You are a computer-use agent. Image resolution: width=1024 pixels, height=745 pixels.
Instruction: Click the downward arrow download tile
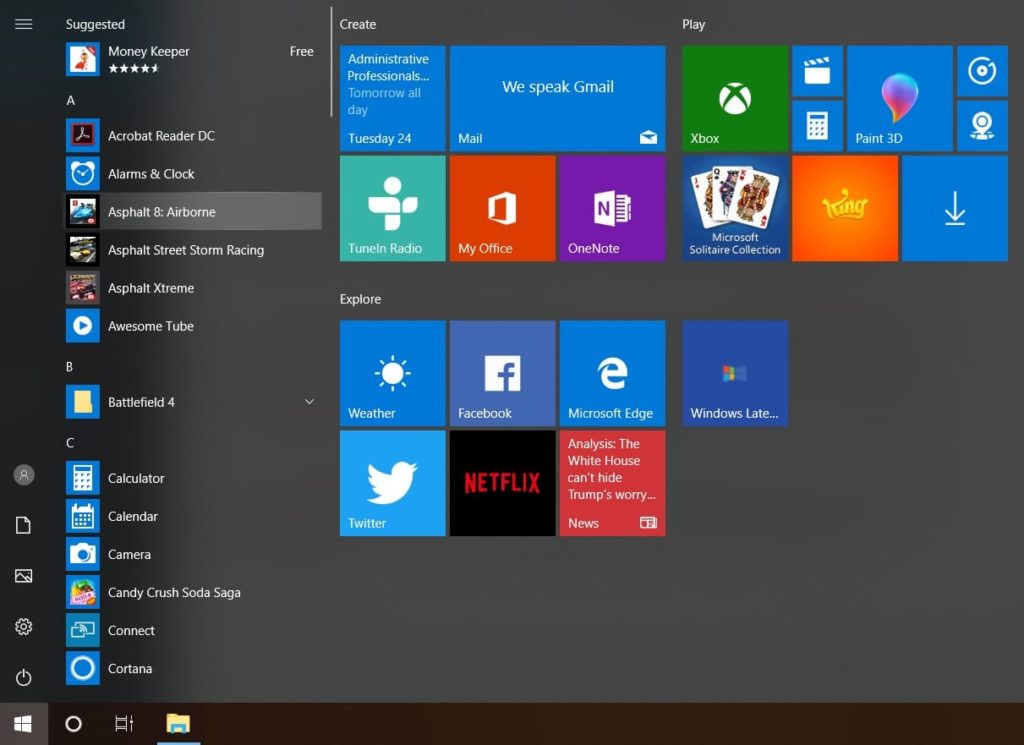pyautogui.click(x=954, y=207)
